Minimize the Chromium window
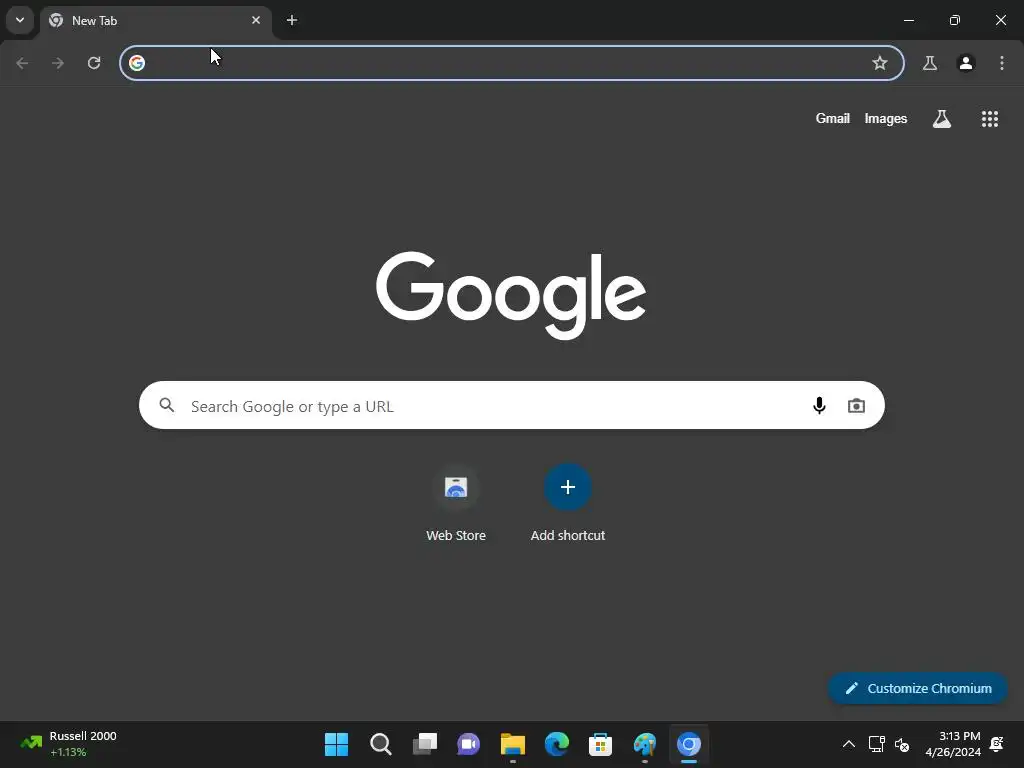 point(908,20)
